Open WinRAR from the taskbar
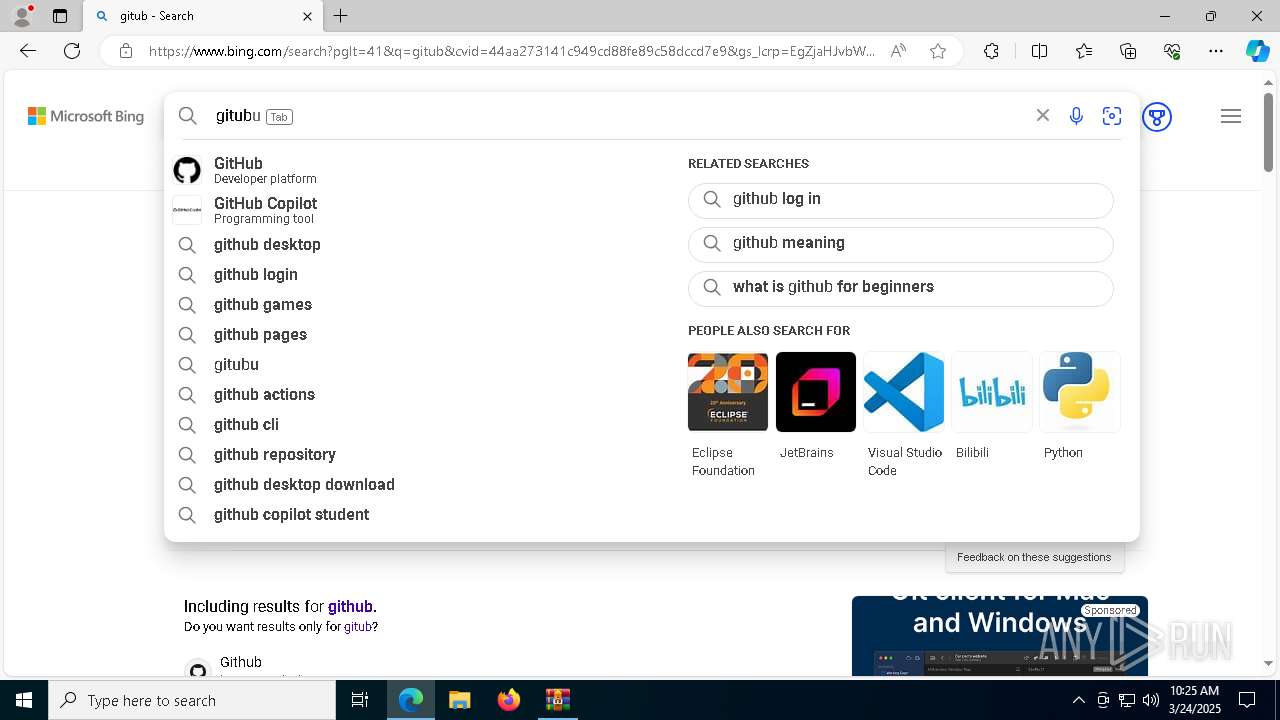 point(557,700)
